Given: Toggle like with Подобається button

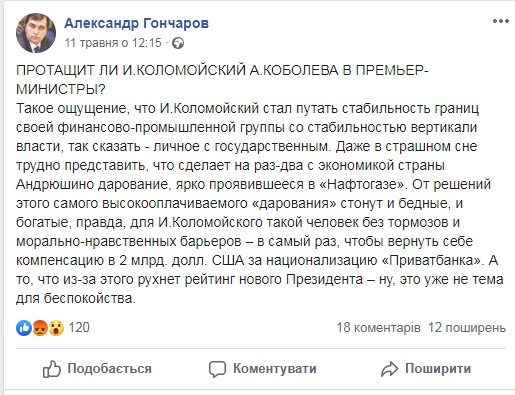Looking at the screenshot, I should pos(97,369).
